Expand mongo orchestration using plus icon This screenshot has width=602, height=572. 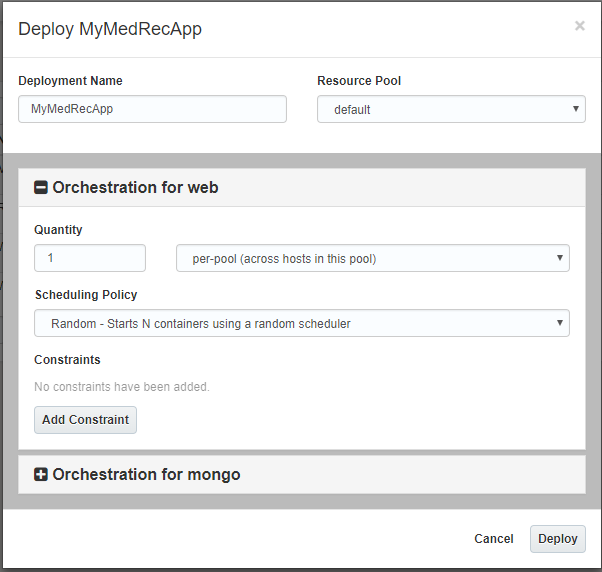click(41, 475)
